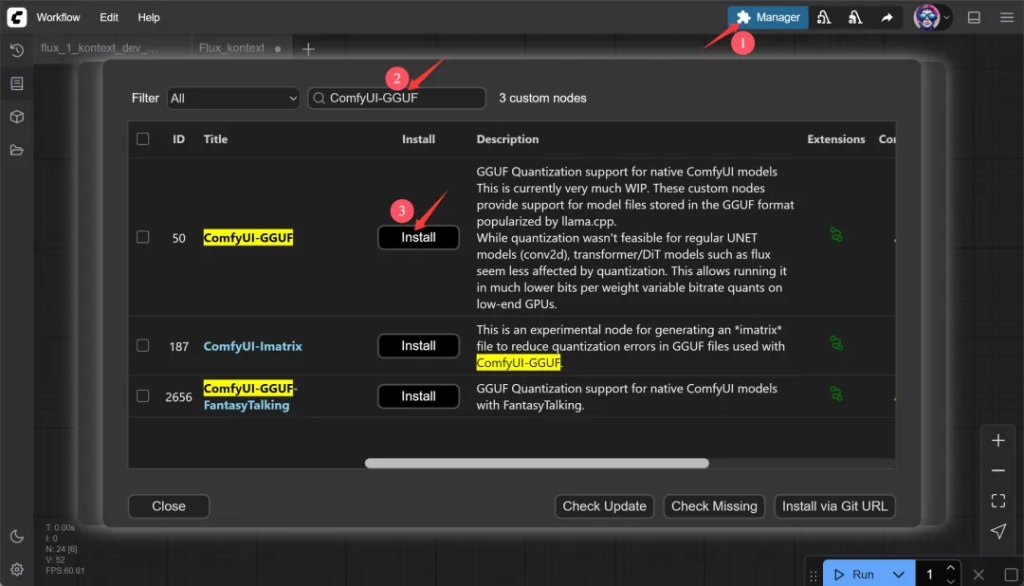The height and width of the screenshot is (586, 1024).
Task: Click the ComfyUI logo icon
Action: click(x=16, y=17)
